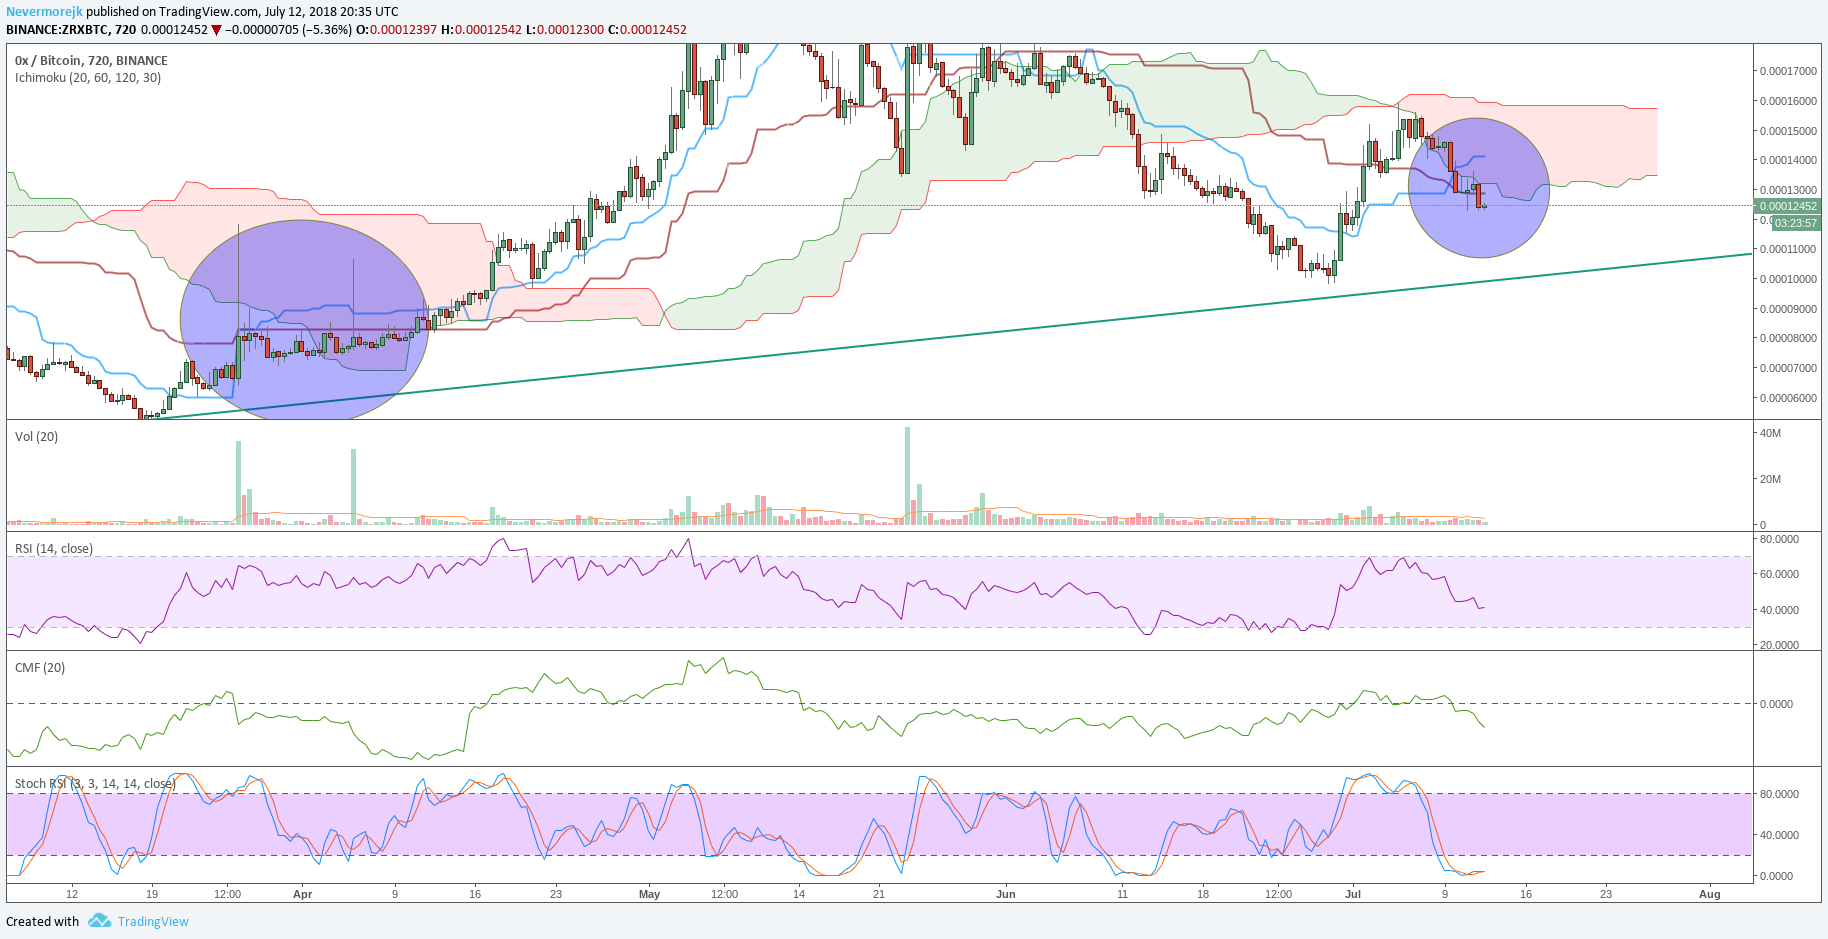Click the 0.00010000 price axis label
Image resolution: width=1828 pixels, height=939 pixels.
(1788, 280)
